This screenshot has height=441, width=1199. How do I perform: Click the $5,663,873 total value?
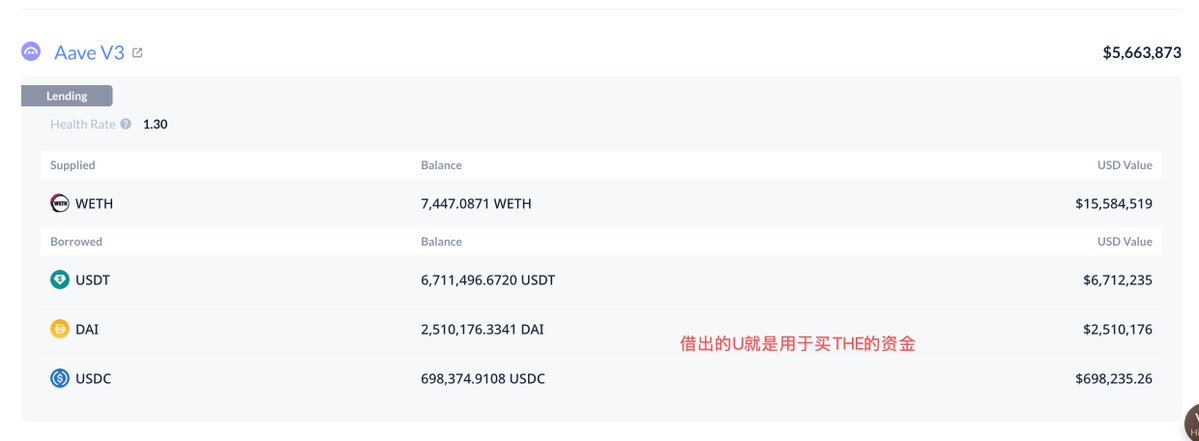coord(1141,52)
